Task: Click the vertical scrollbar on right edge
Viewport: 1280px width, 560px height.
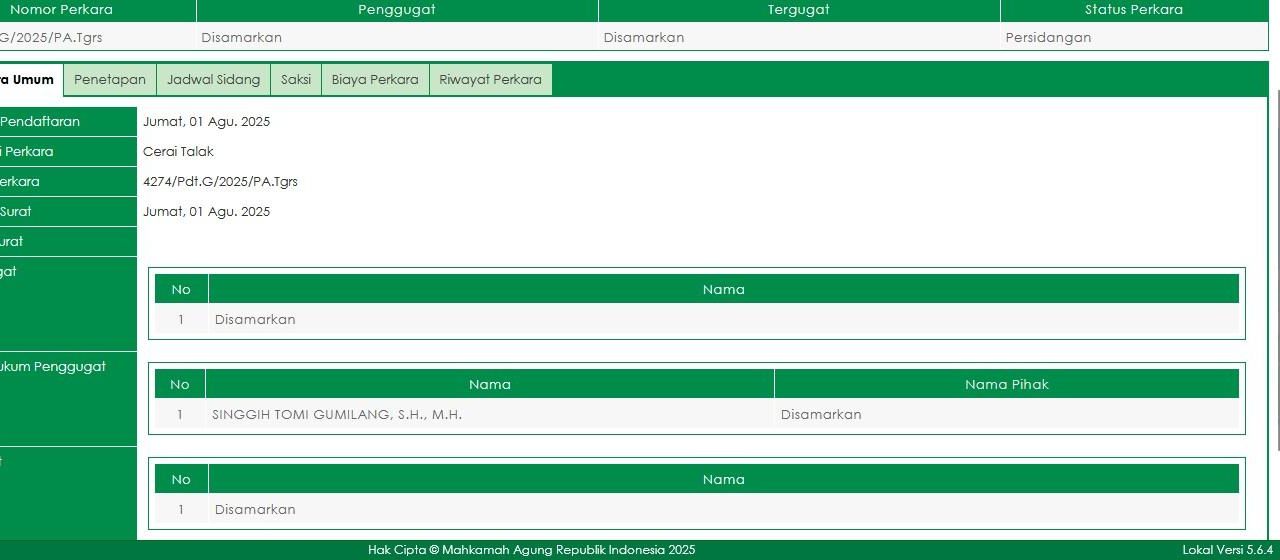Action: click(x=1277, y=300)
